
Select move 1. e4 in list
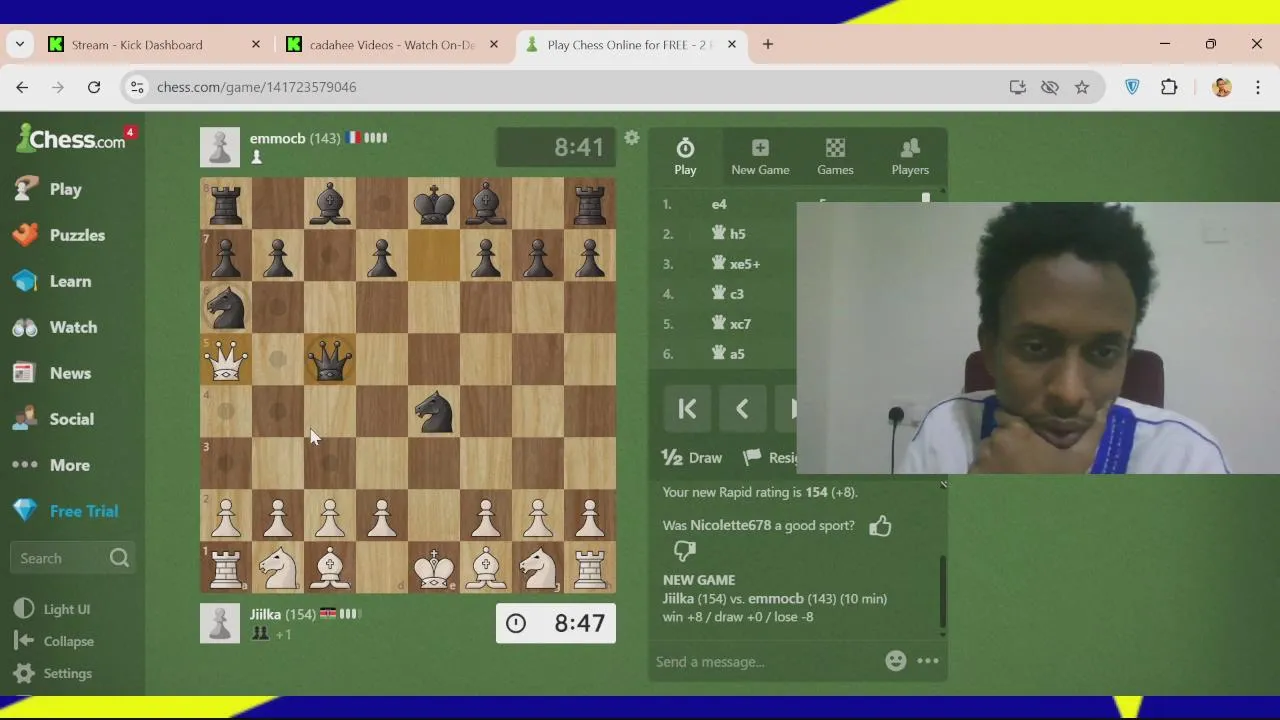click(719, 204)
